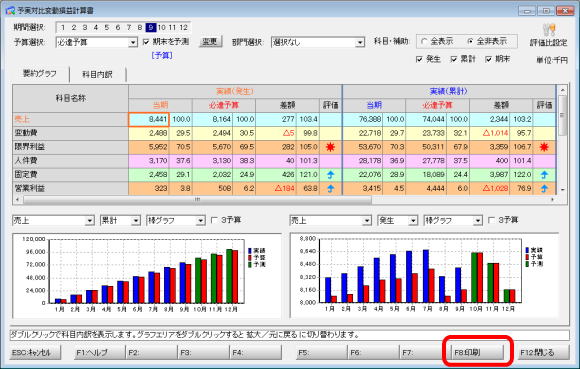Toggle the 期末を予測 checkbox

tap(146, 42)
